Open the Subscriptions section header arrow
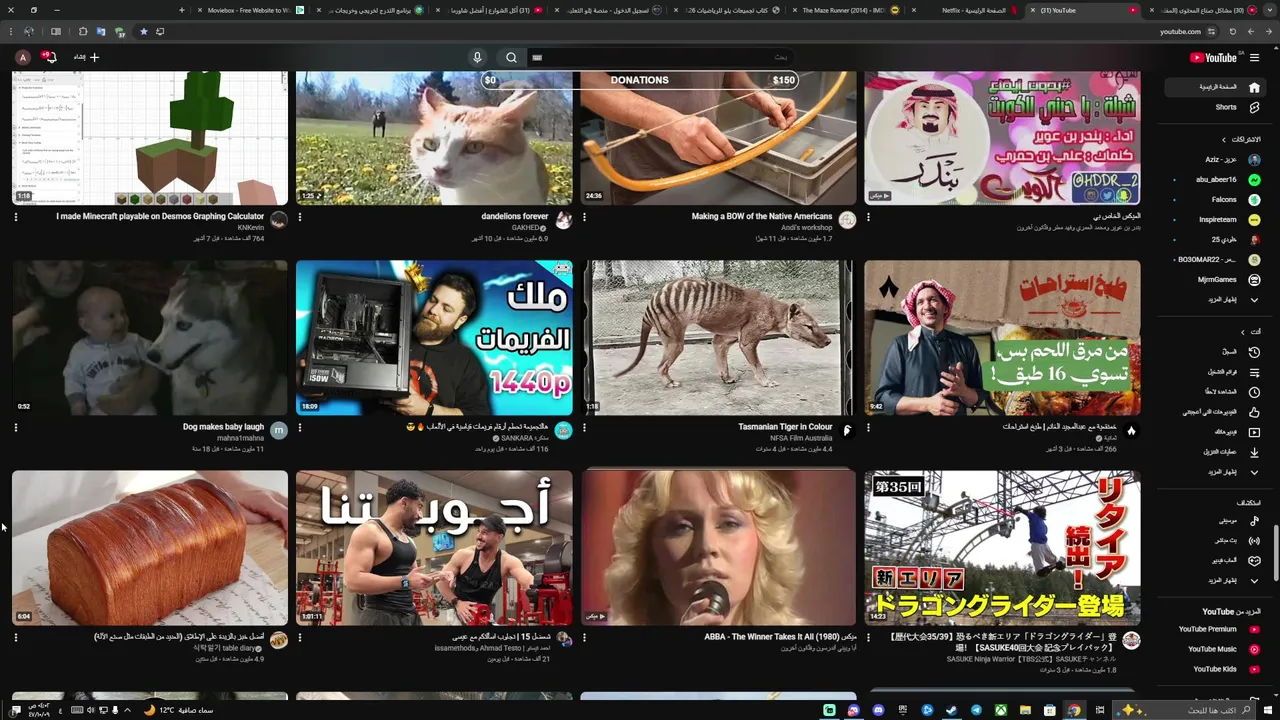The image size is (1280, 720). 1224,140
